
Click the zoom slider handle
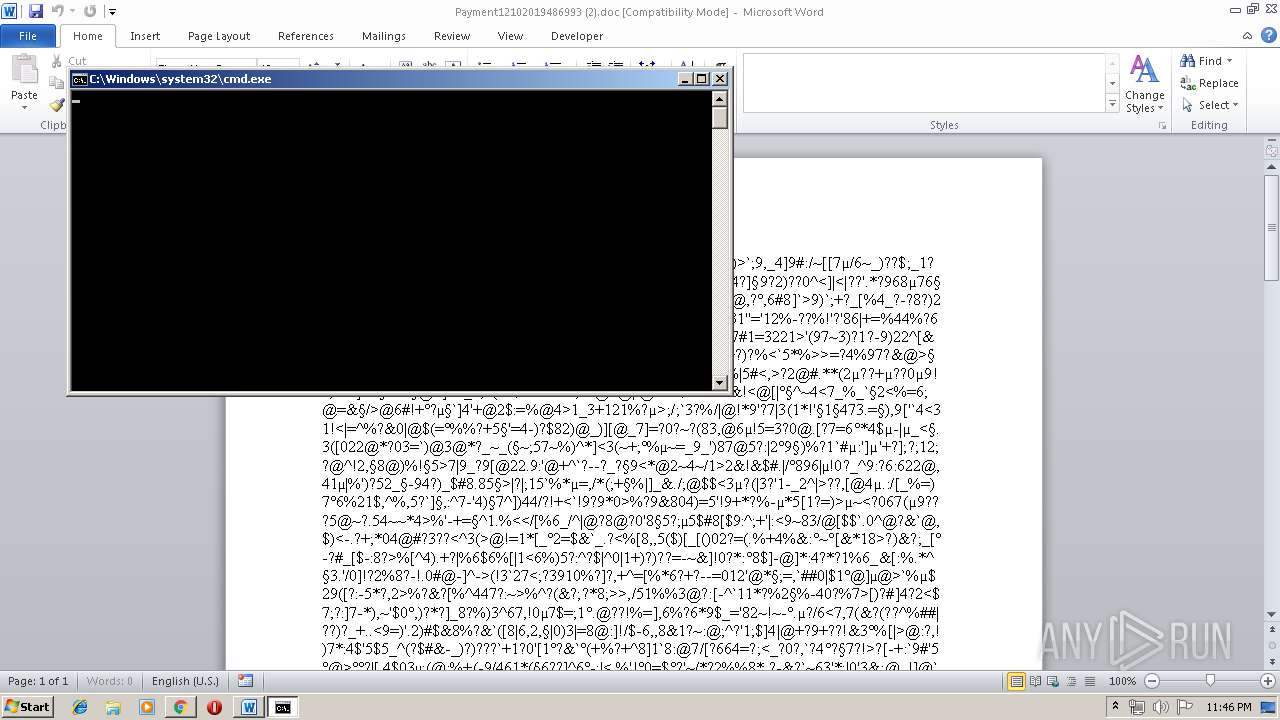[x=1210, y=681]
